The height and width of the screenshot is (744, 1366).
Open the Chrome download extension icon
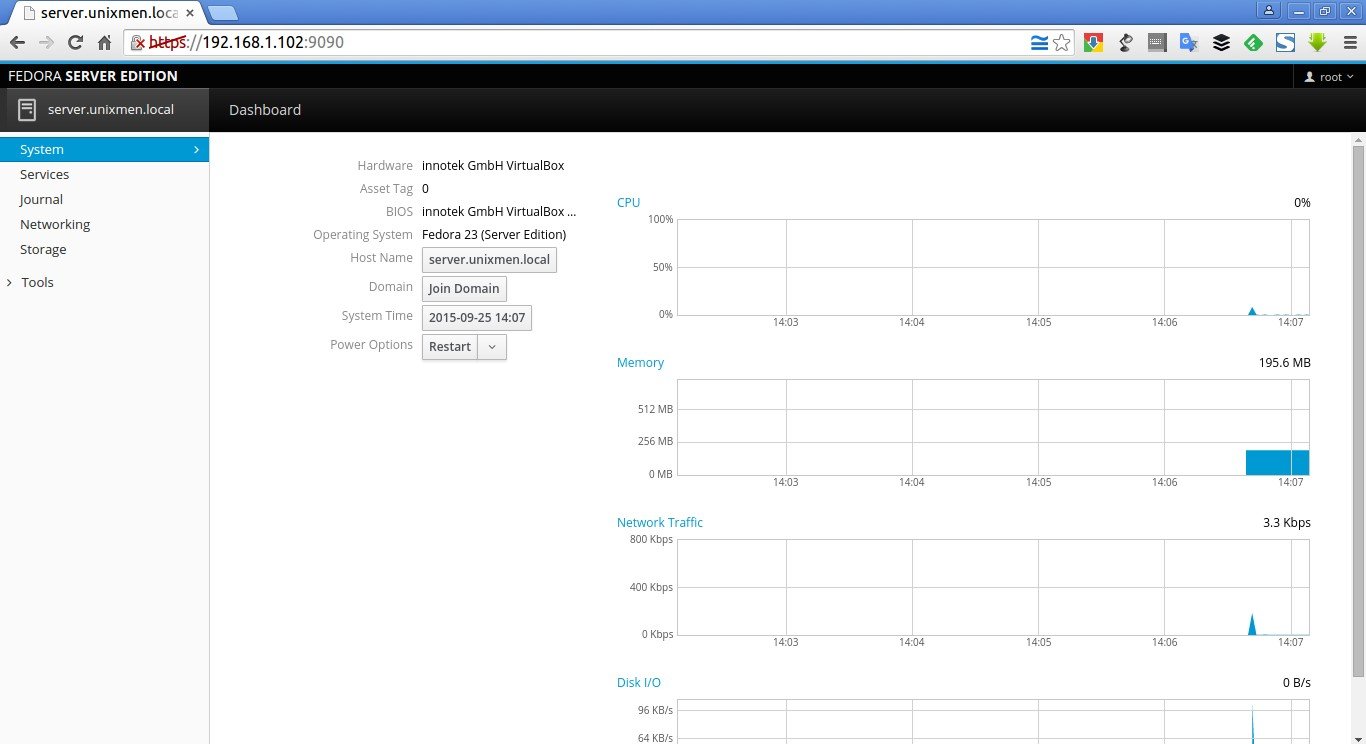tap(1094, 43)
